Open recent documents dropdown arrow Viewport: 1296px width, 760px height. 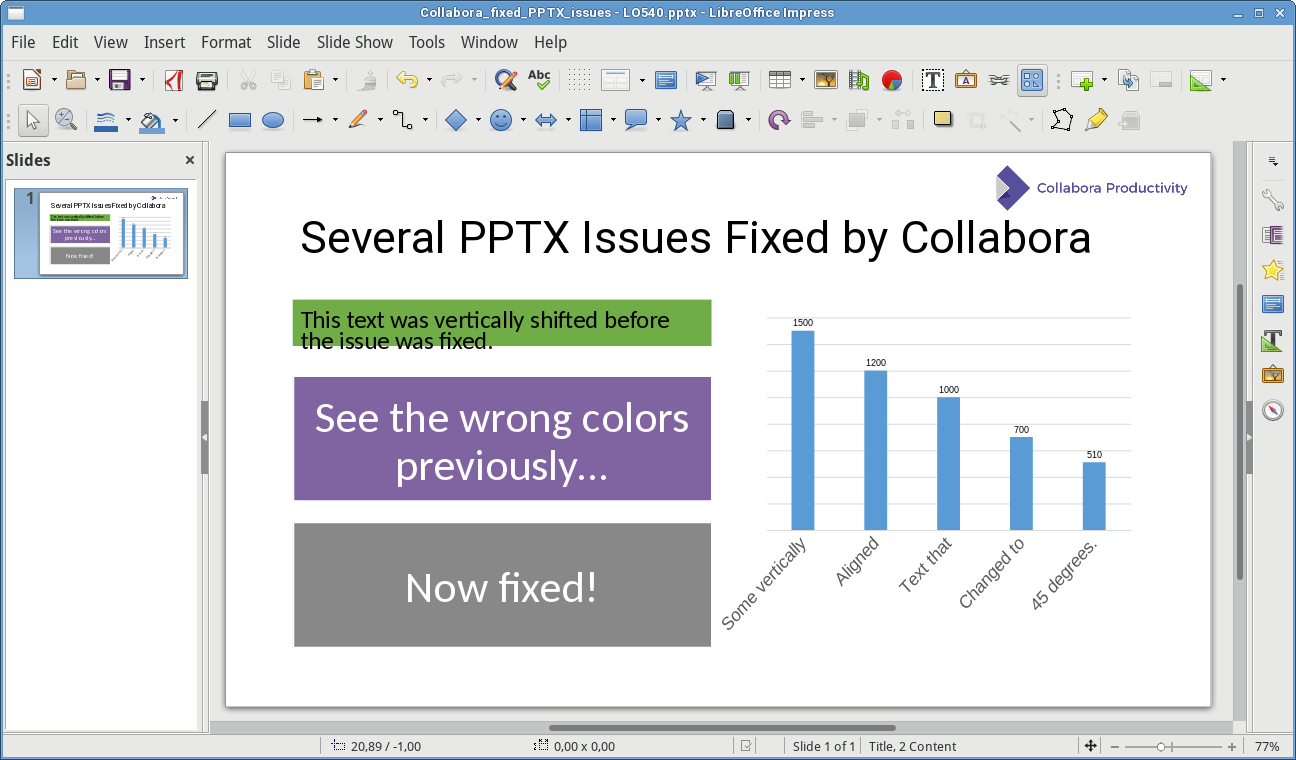pyautogui.click(x=97, y=80)
